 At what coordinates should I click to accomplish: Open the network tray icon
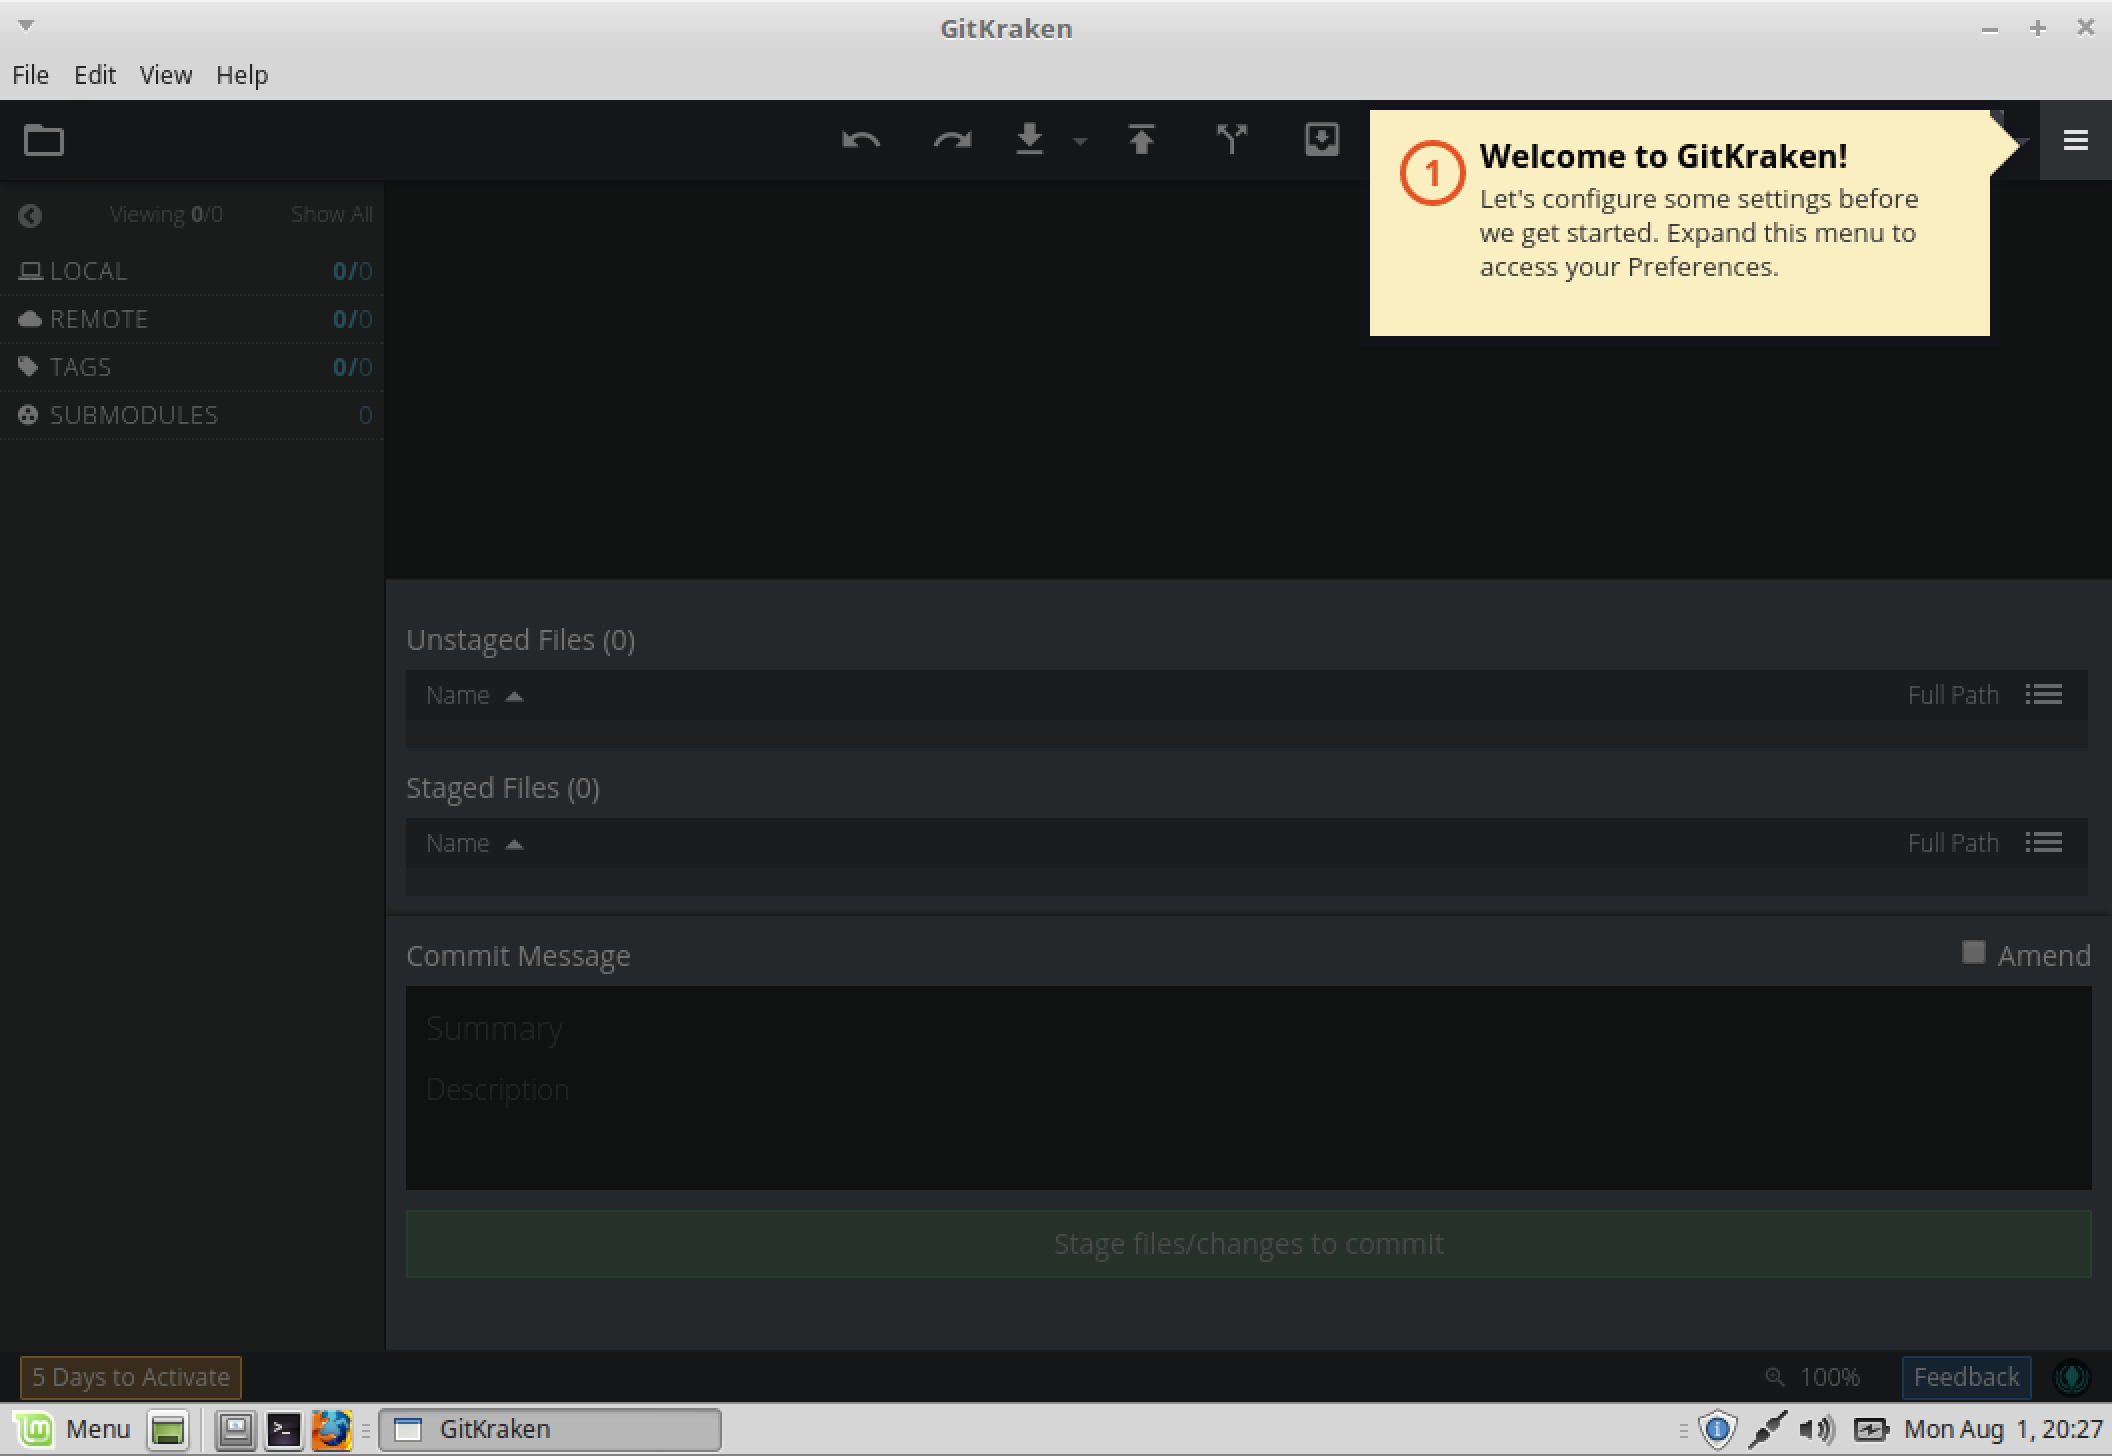(1766, 1430)
